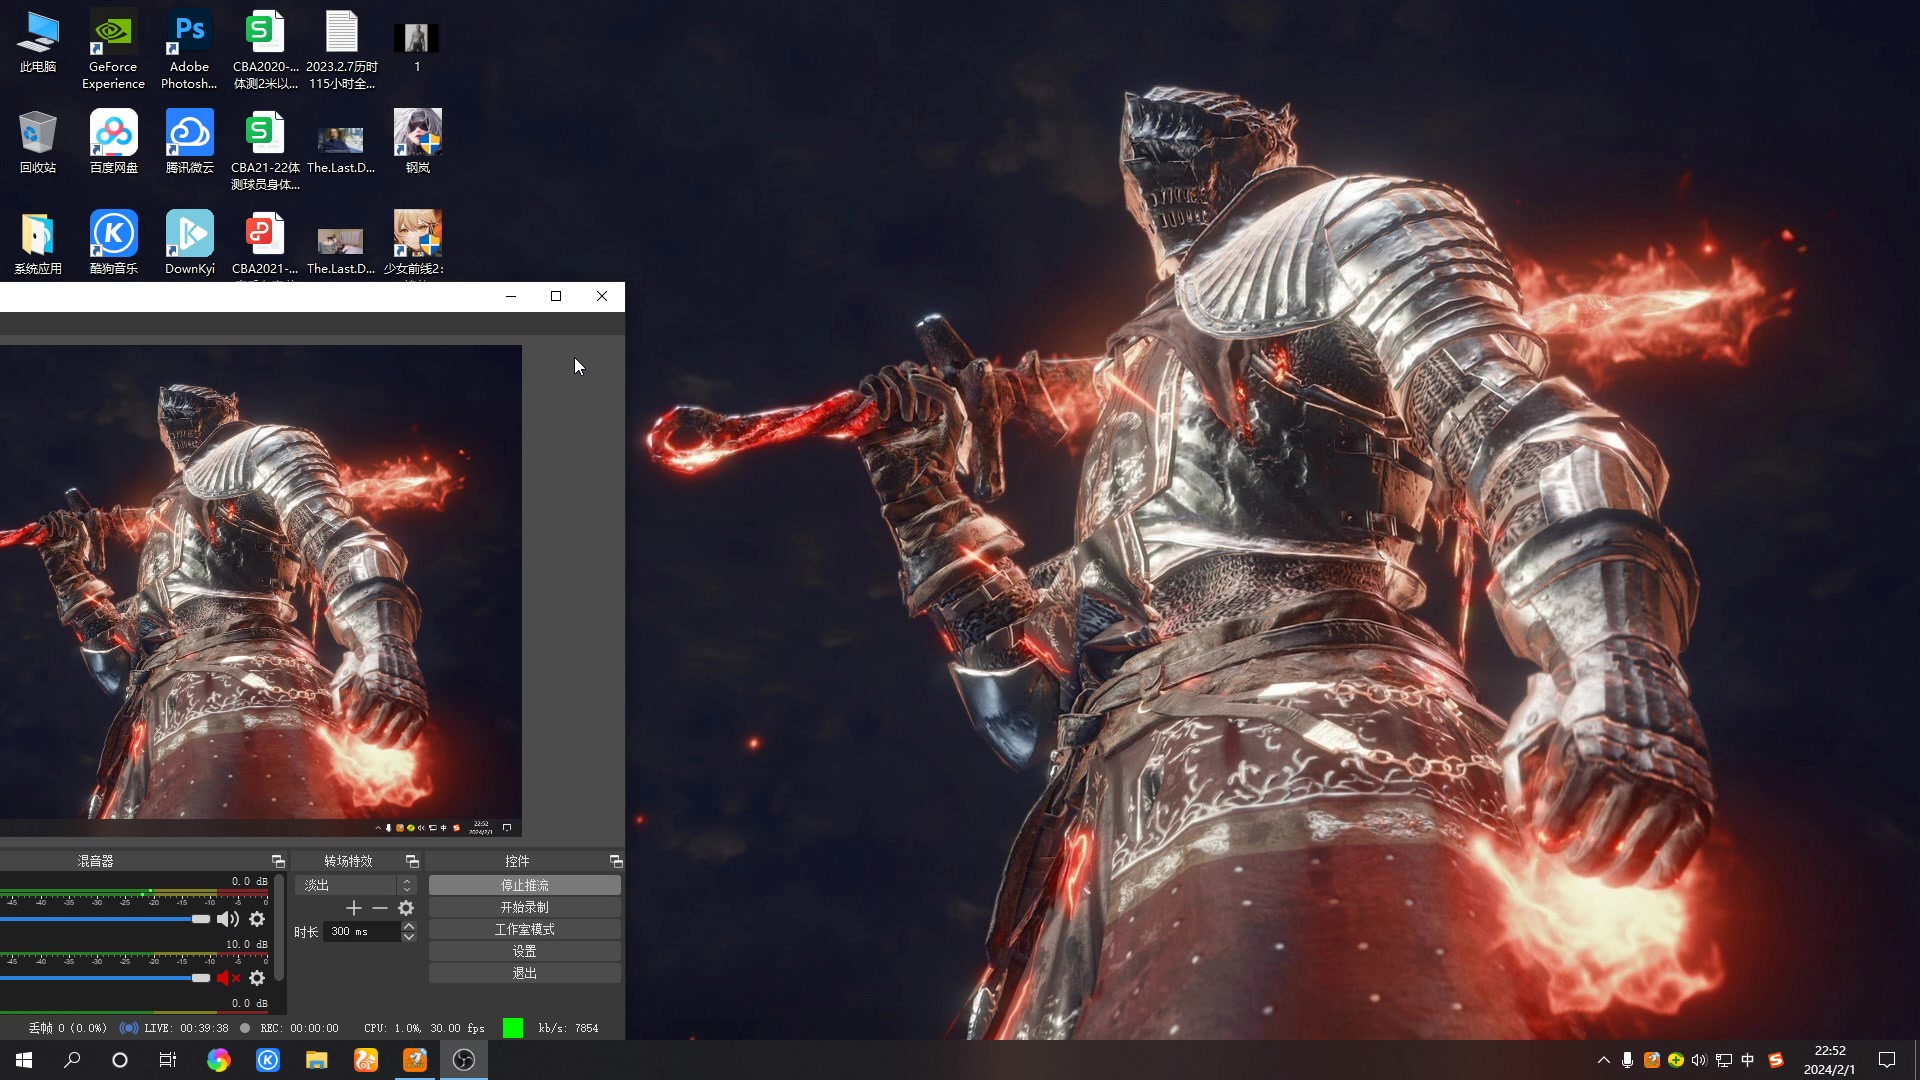The image size is (1920, 1080).
Task: Pop out the 混音器 (Audio Mixer) panel
Action: coord(279,861)
